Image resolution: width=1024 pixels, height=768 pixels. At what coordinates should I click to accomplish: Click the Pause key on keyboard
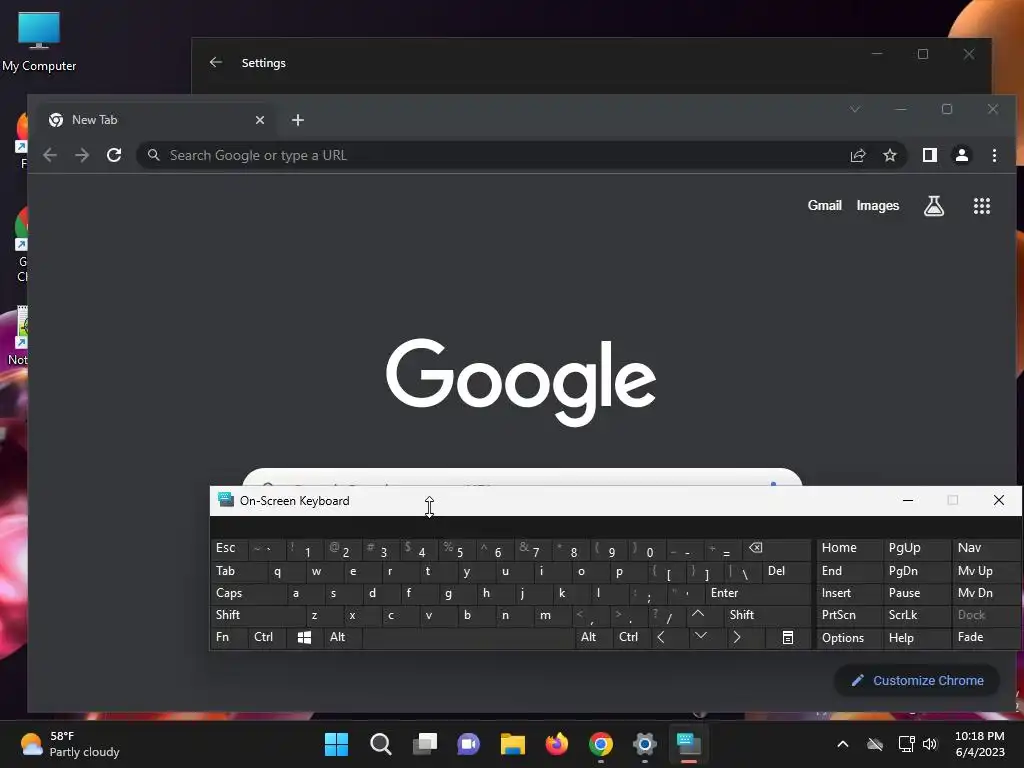click(x=916, y=593)
